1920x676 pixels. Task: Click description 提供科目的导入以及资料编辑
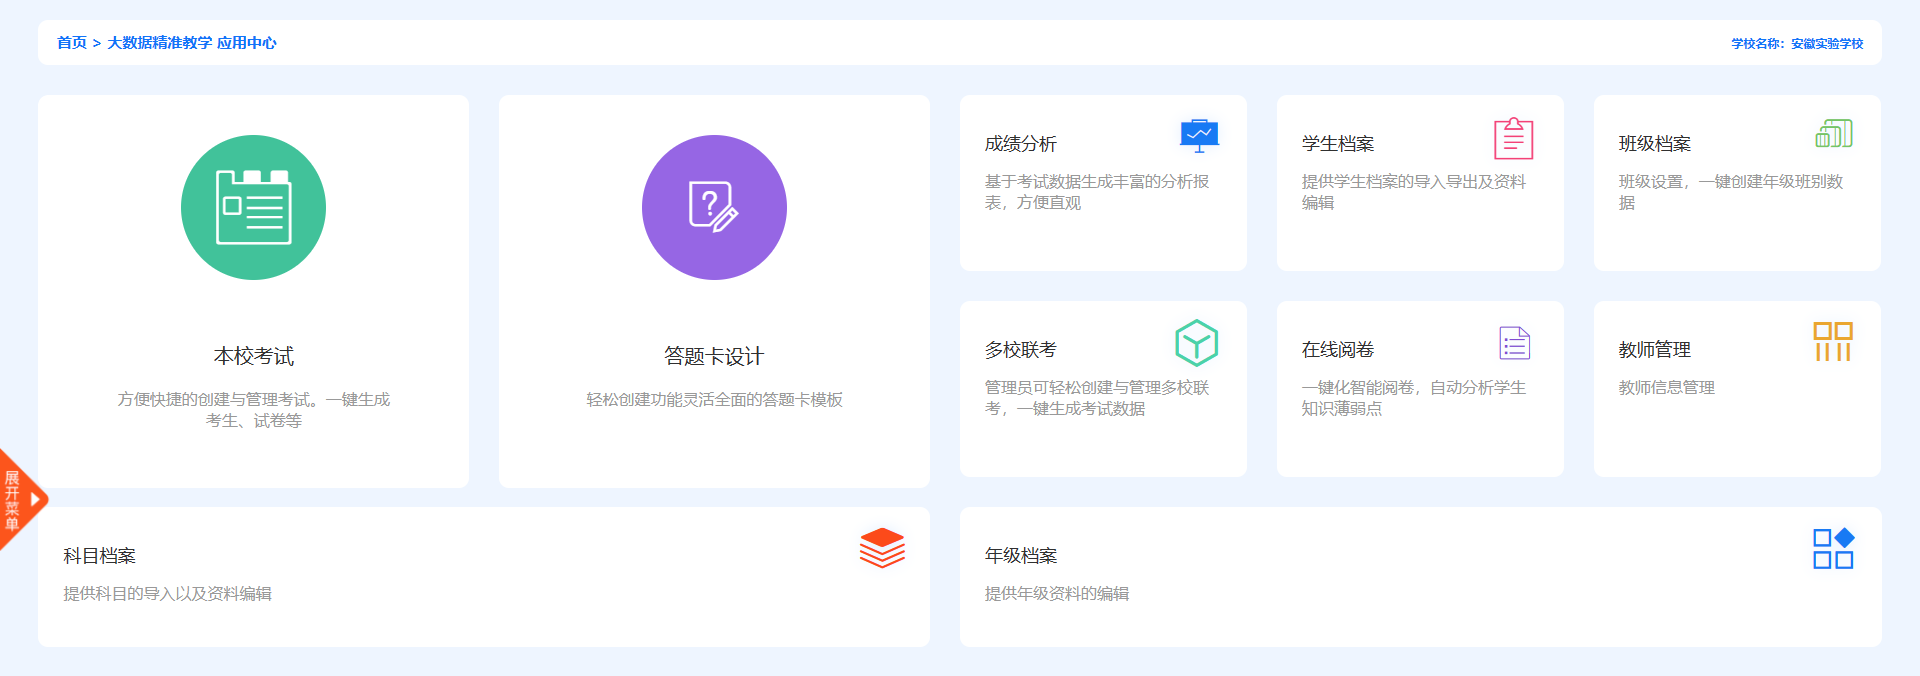point(168,594)
